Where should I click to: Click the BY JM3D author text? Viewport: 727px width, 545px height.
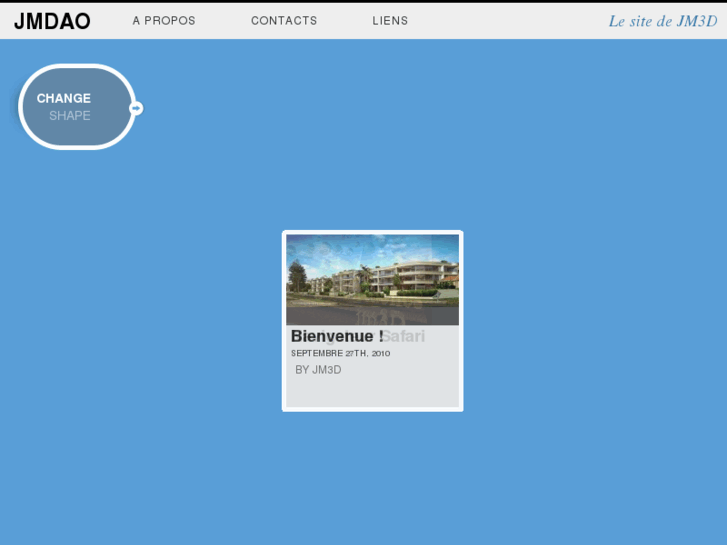318,370
